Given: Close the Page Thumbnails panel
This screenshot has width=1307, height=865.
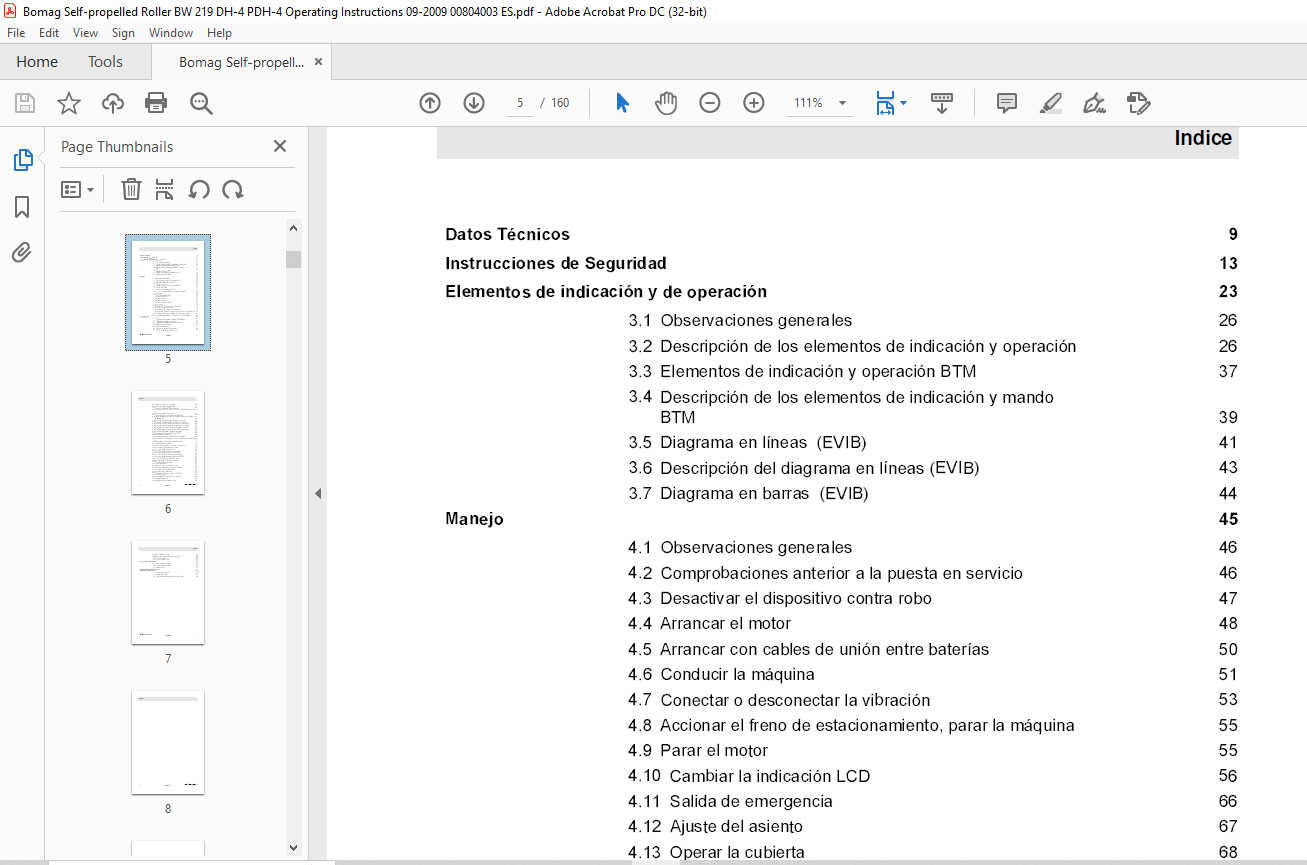Looking at the screenshot, I should tap(280, 146).
